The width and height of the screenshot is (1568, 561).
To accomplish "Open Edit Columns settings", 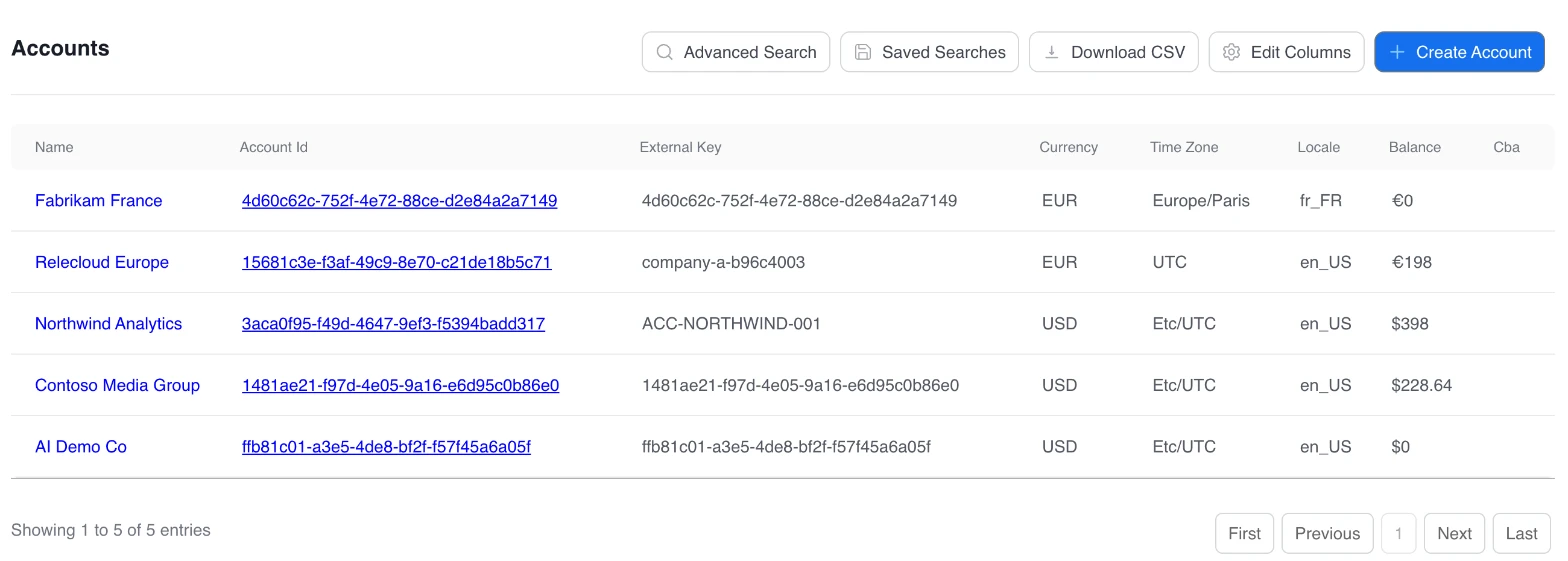I will (1287, 52).
